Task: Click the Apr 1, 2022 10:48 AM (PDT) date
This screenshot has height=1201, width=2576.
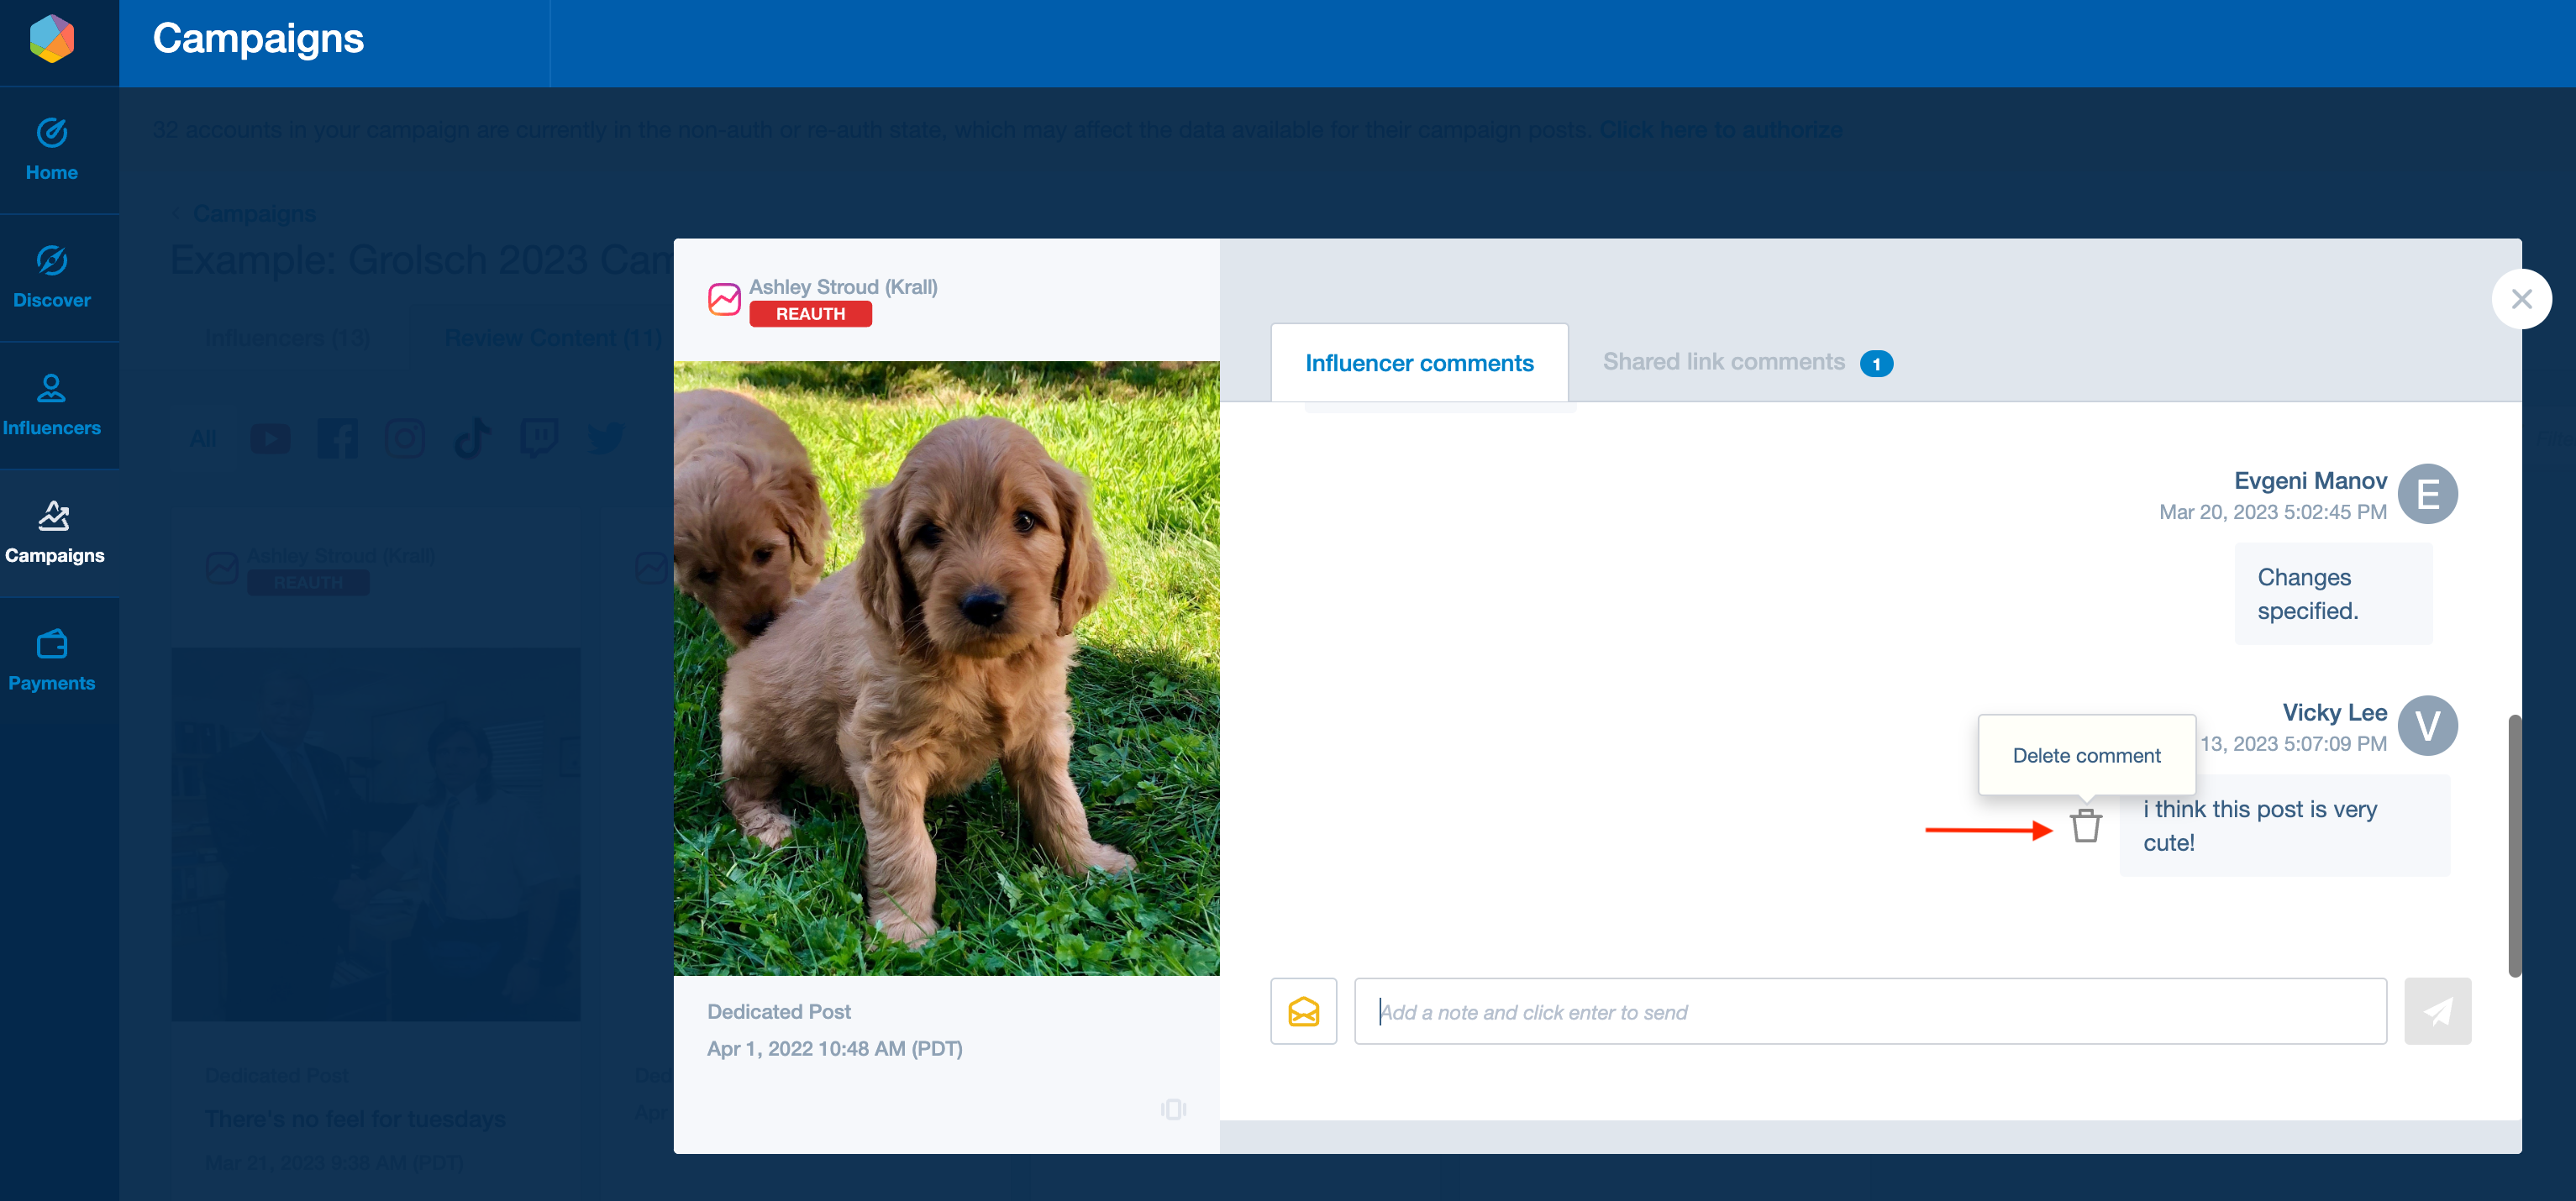Action: pos(835,1048)
